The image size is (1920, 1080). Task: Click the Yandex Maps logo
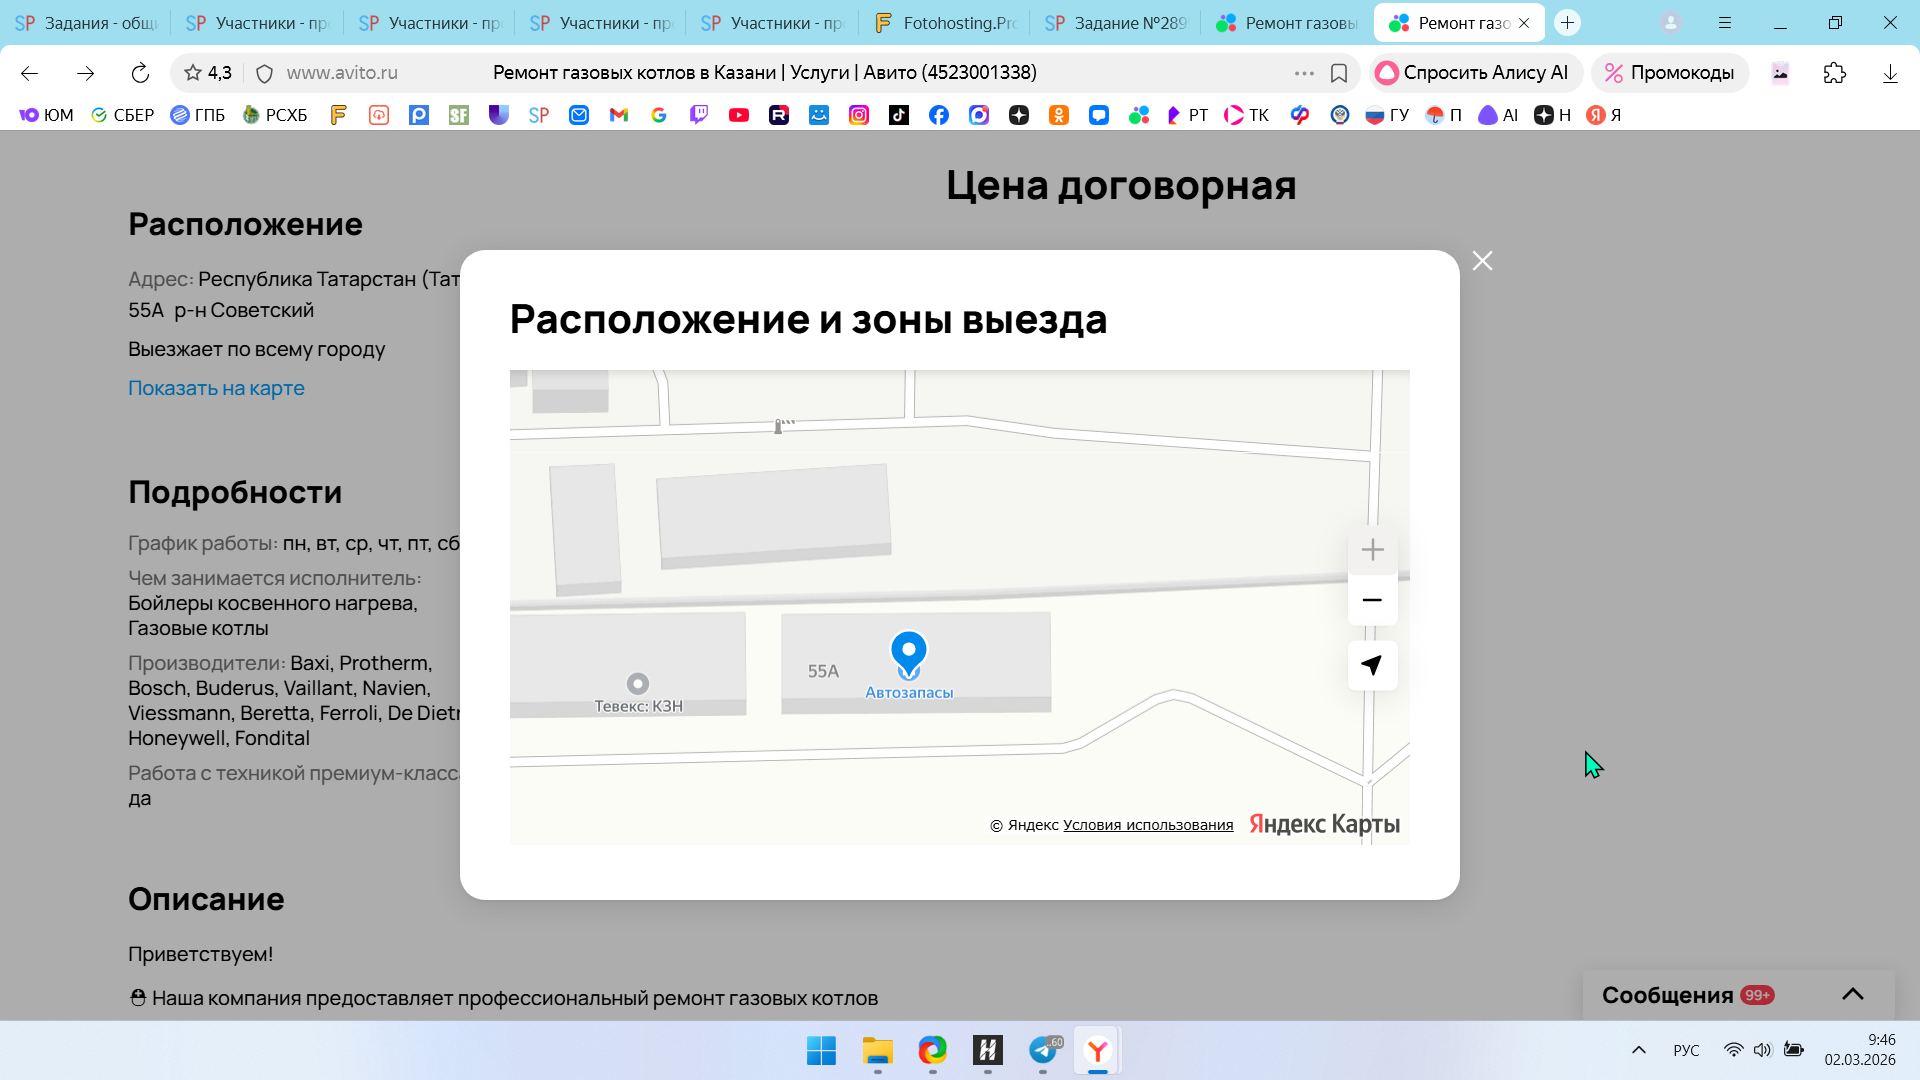pos(1324,824)
